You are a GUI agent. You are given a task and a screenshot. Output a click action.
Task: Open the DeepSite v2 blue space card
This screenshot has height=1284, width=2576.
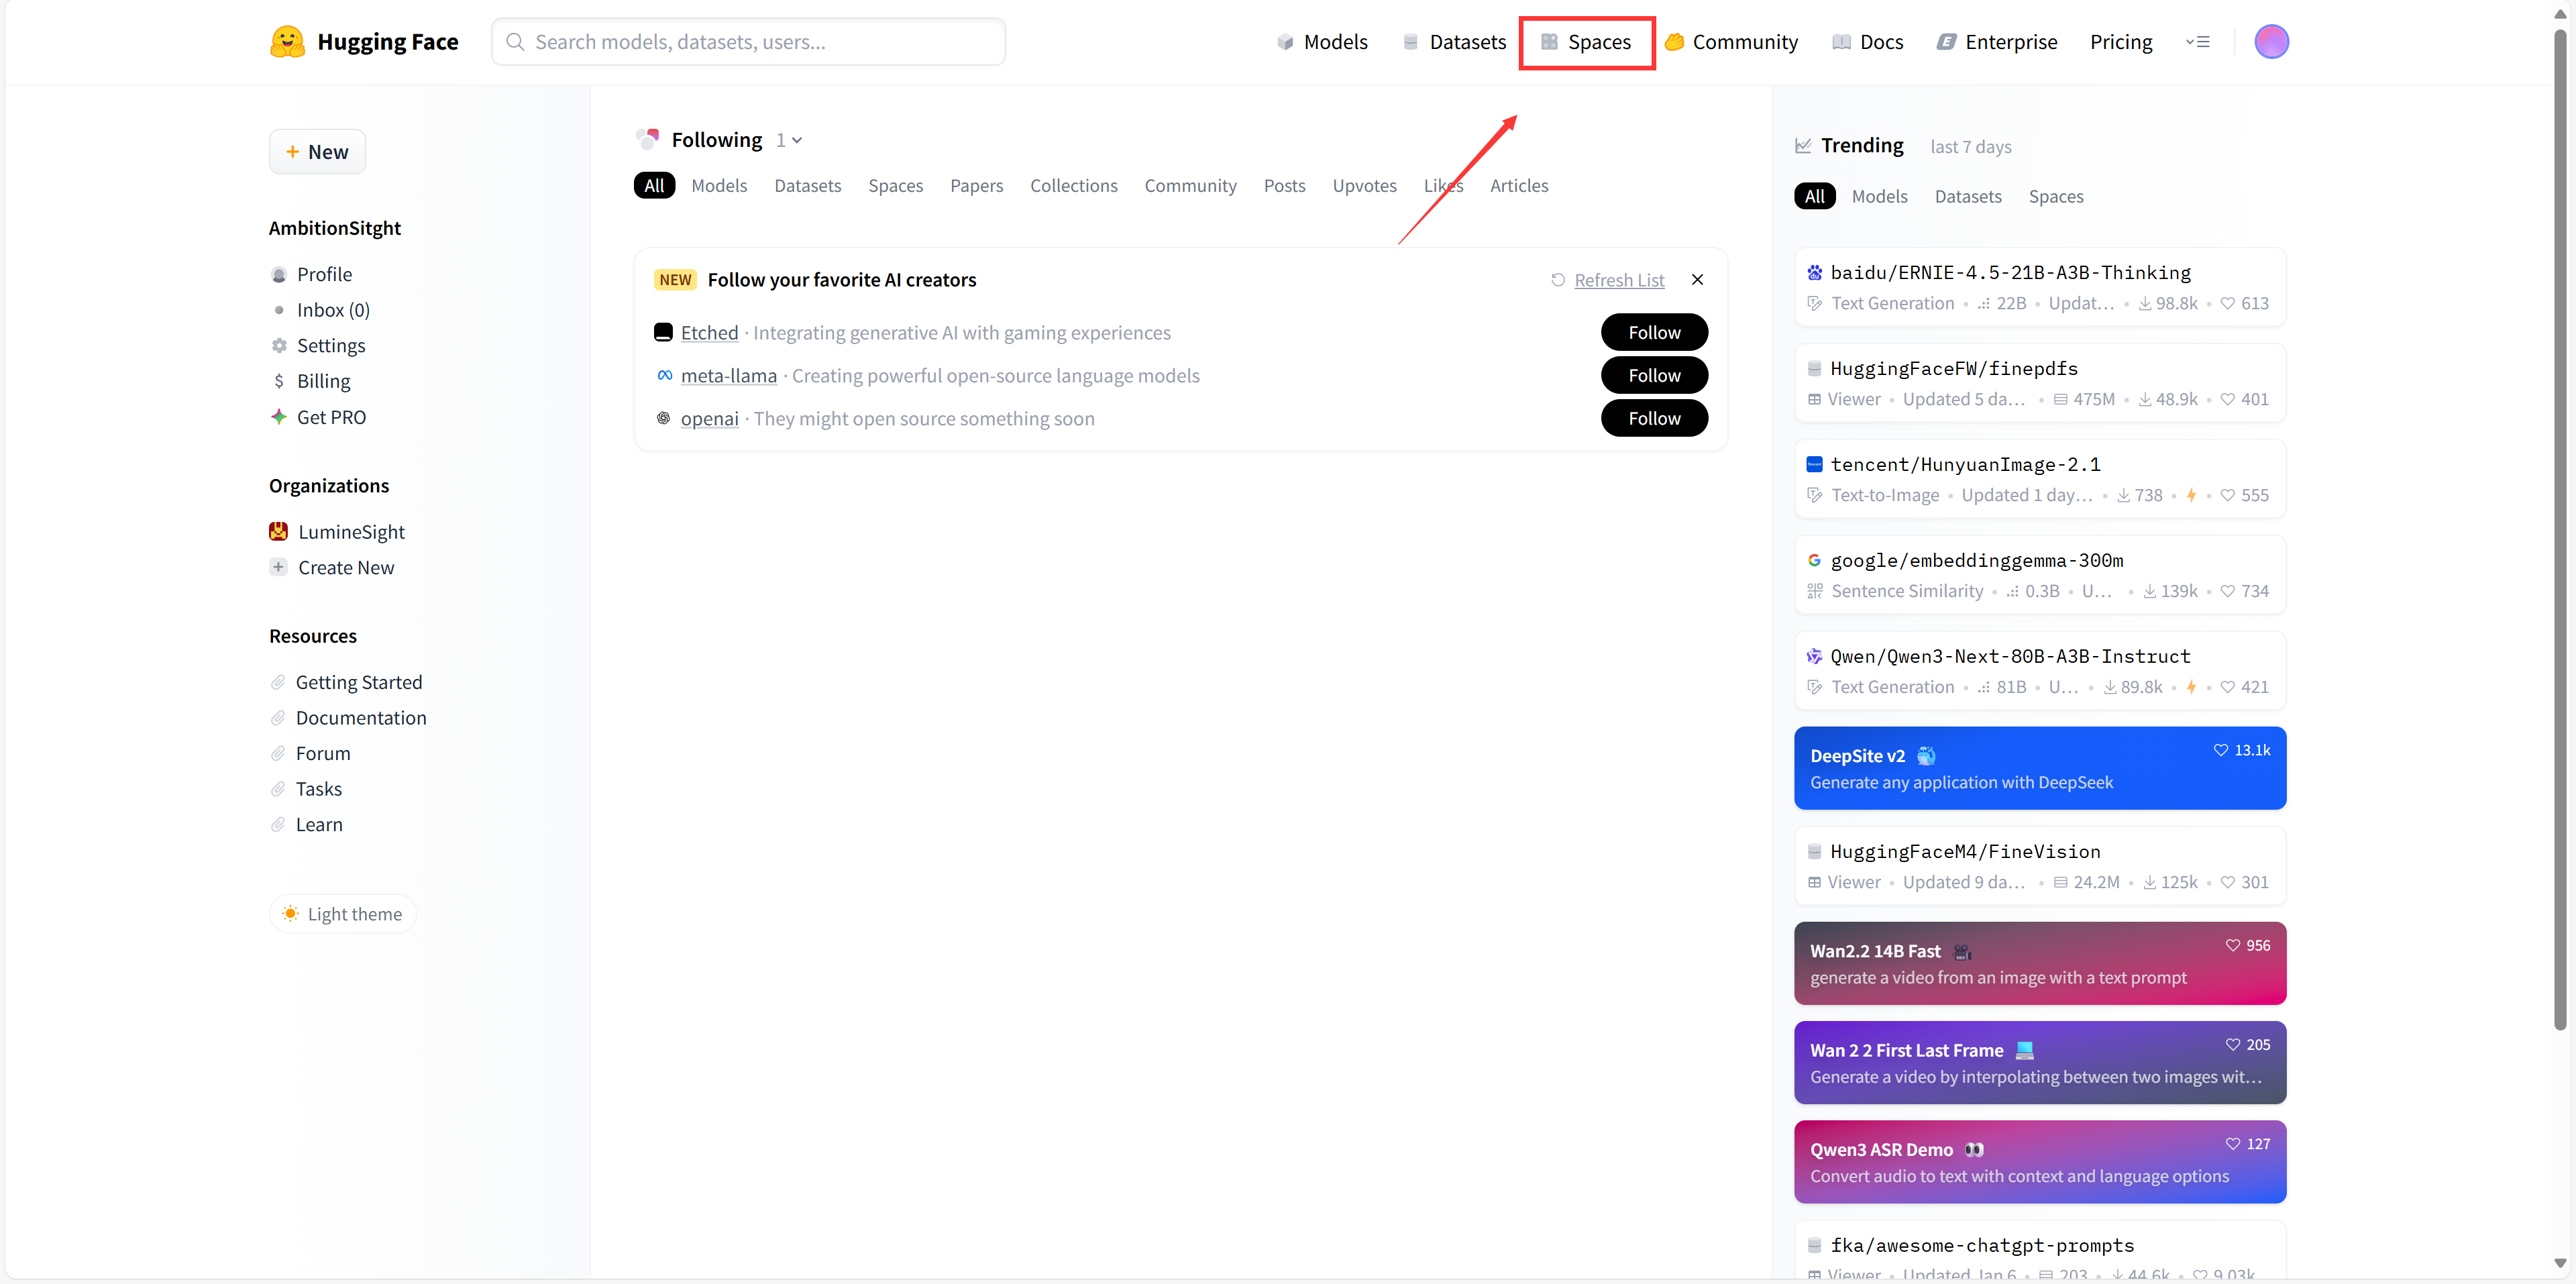tap(2039, 768)
